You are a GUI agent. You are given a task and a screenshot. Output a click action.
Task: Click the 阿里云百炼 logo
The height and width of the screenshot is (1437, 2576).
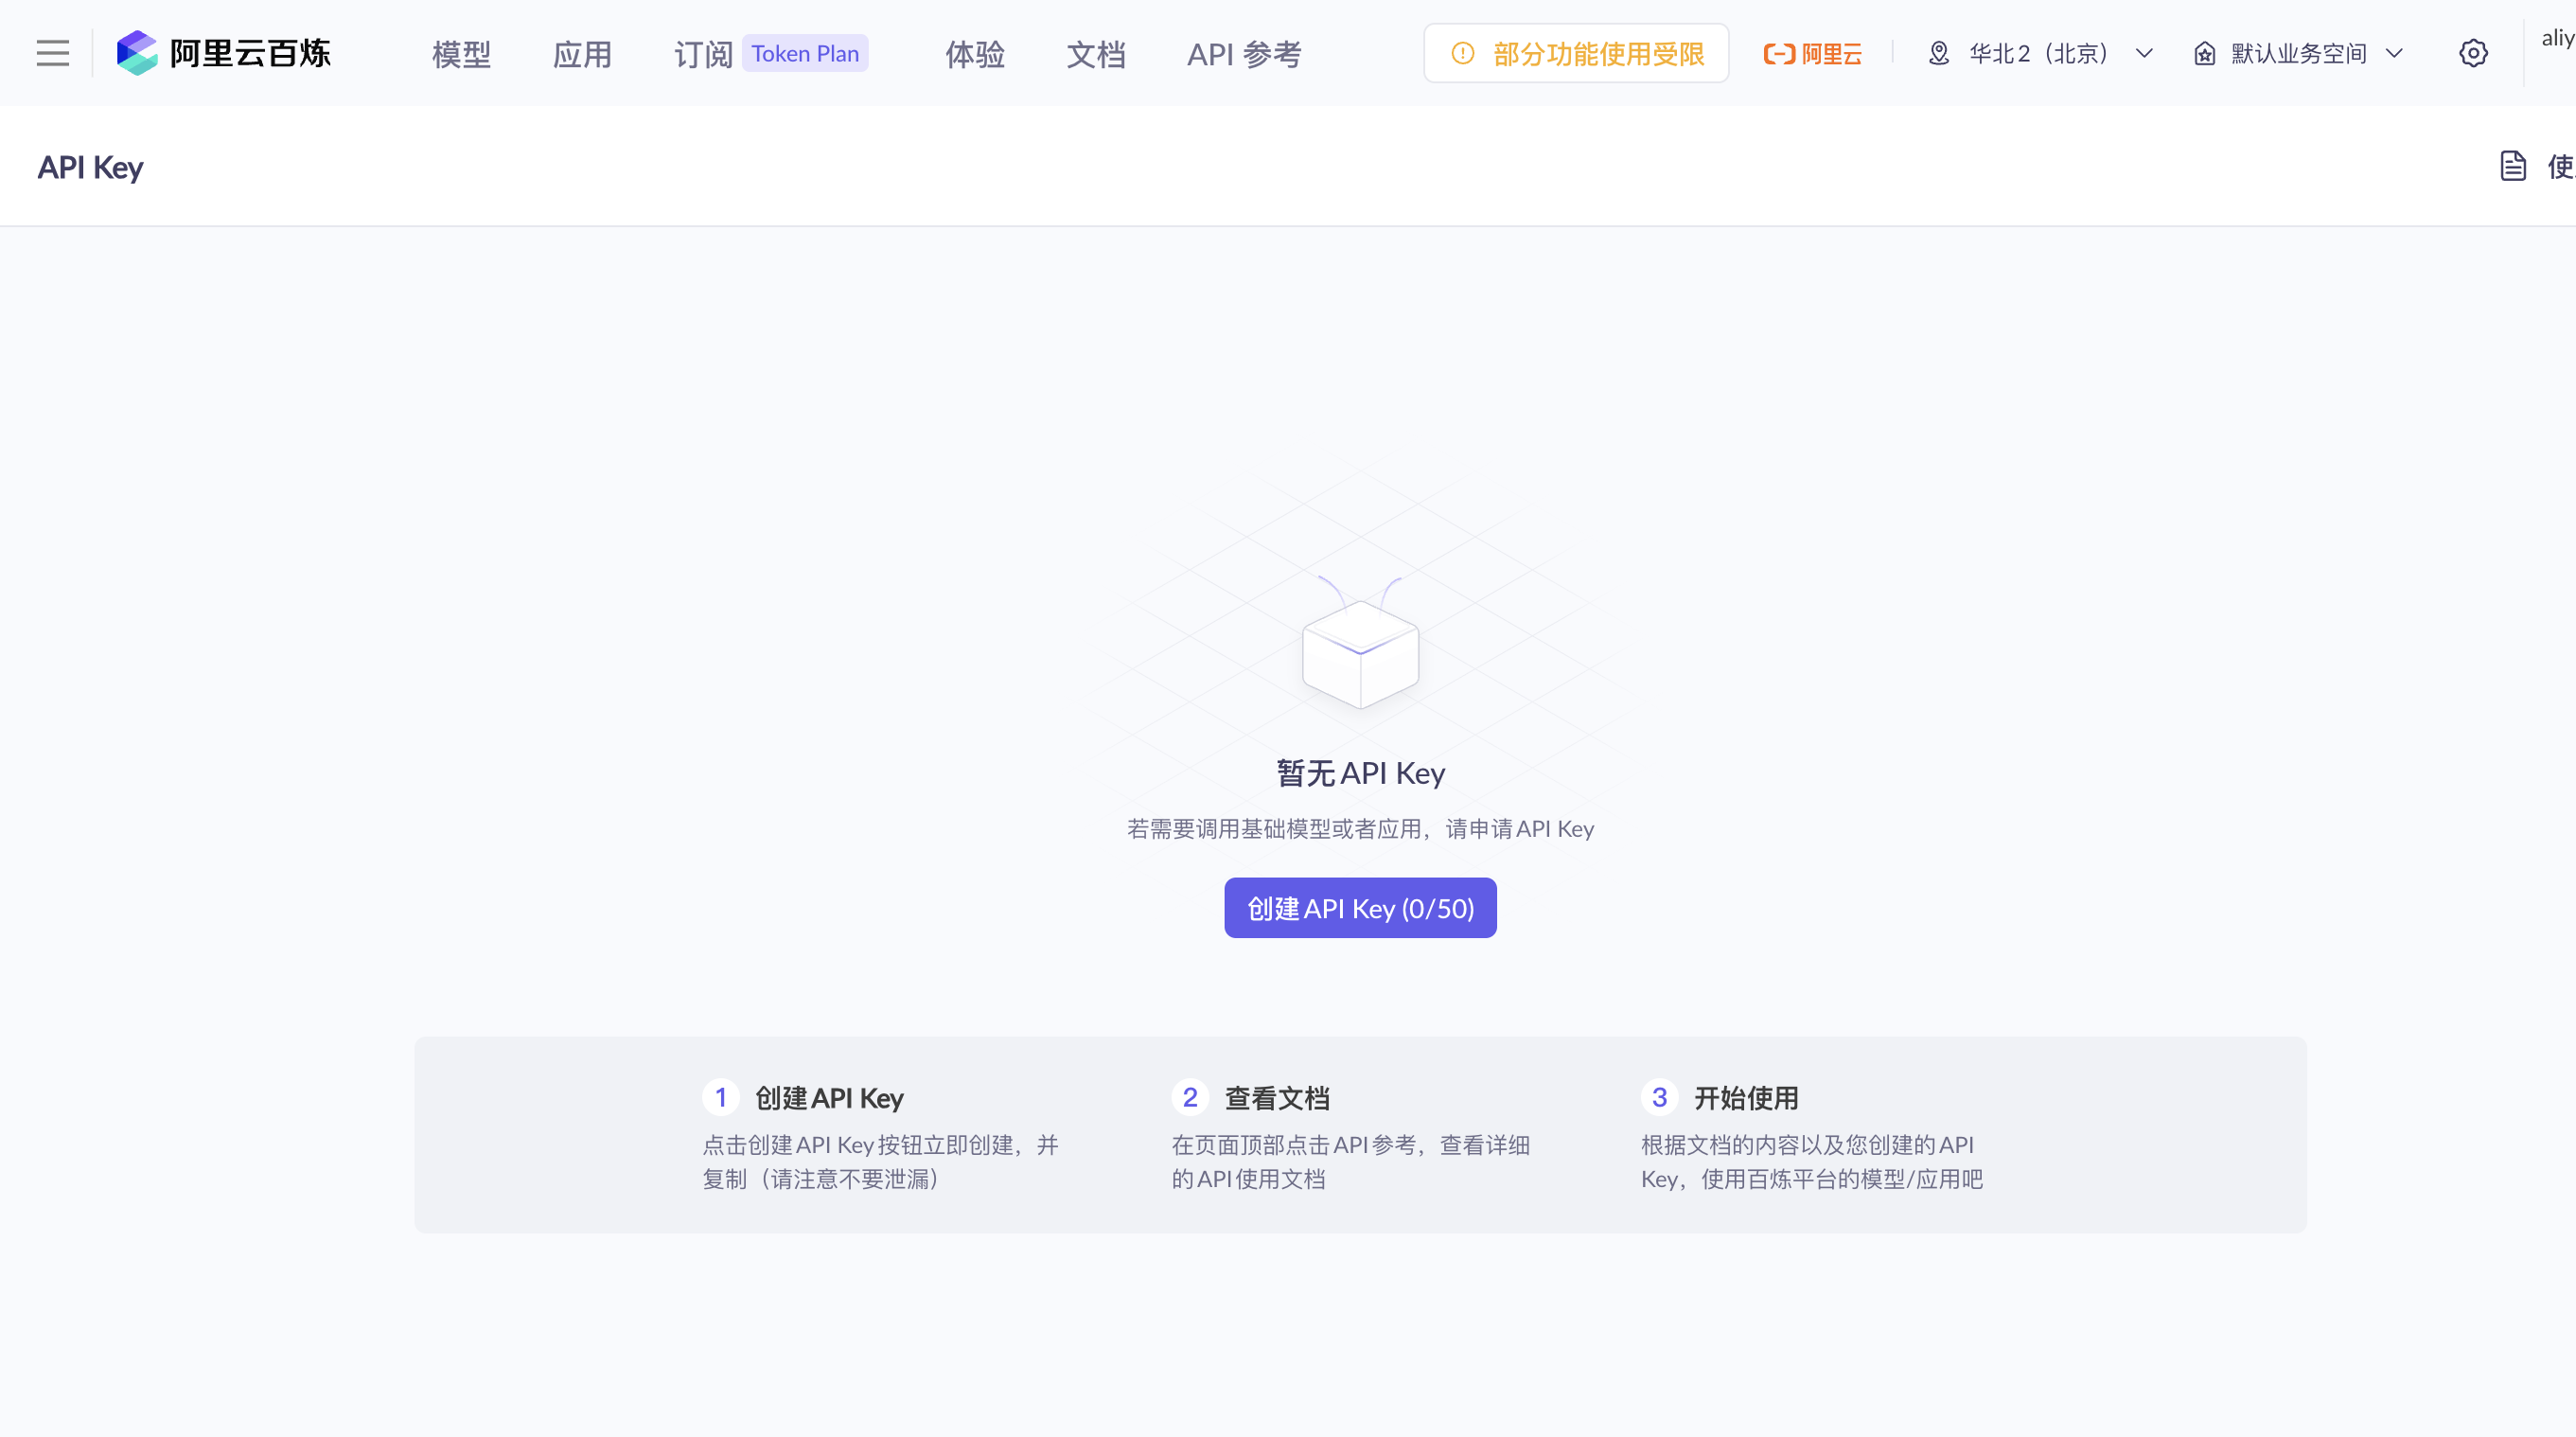click(x=223, y=53)
